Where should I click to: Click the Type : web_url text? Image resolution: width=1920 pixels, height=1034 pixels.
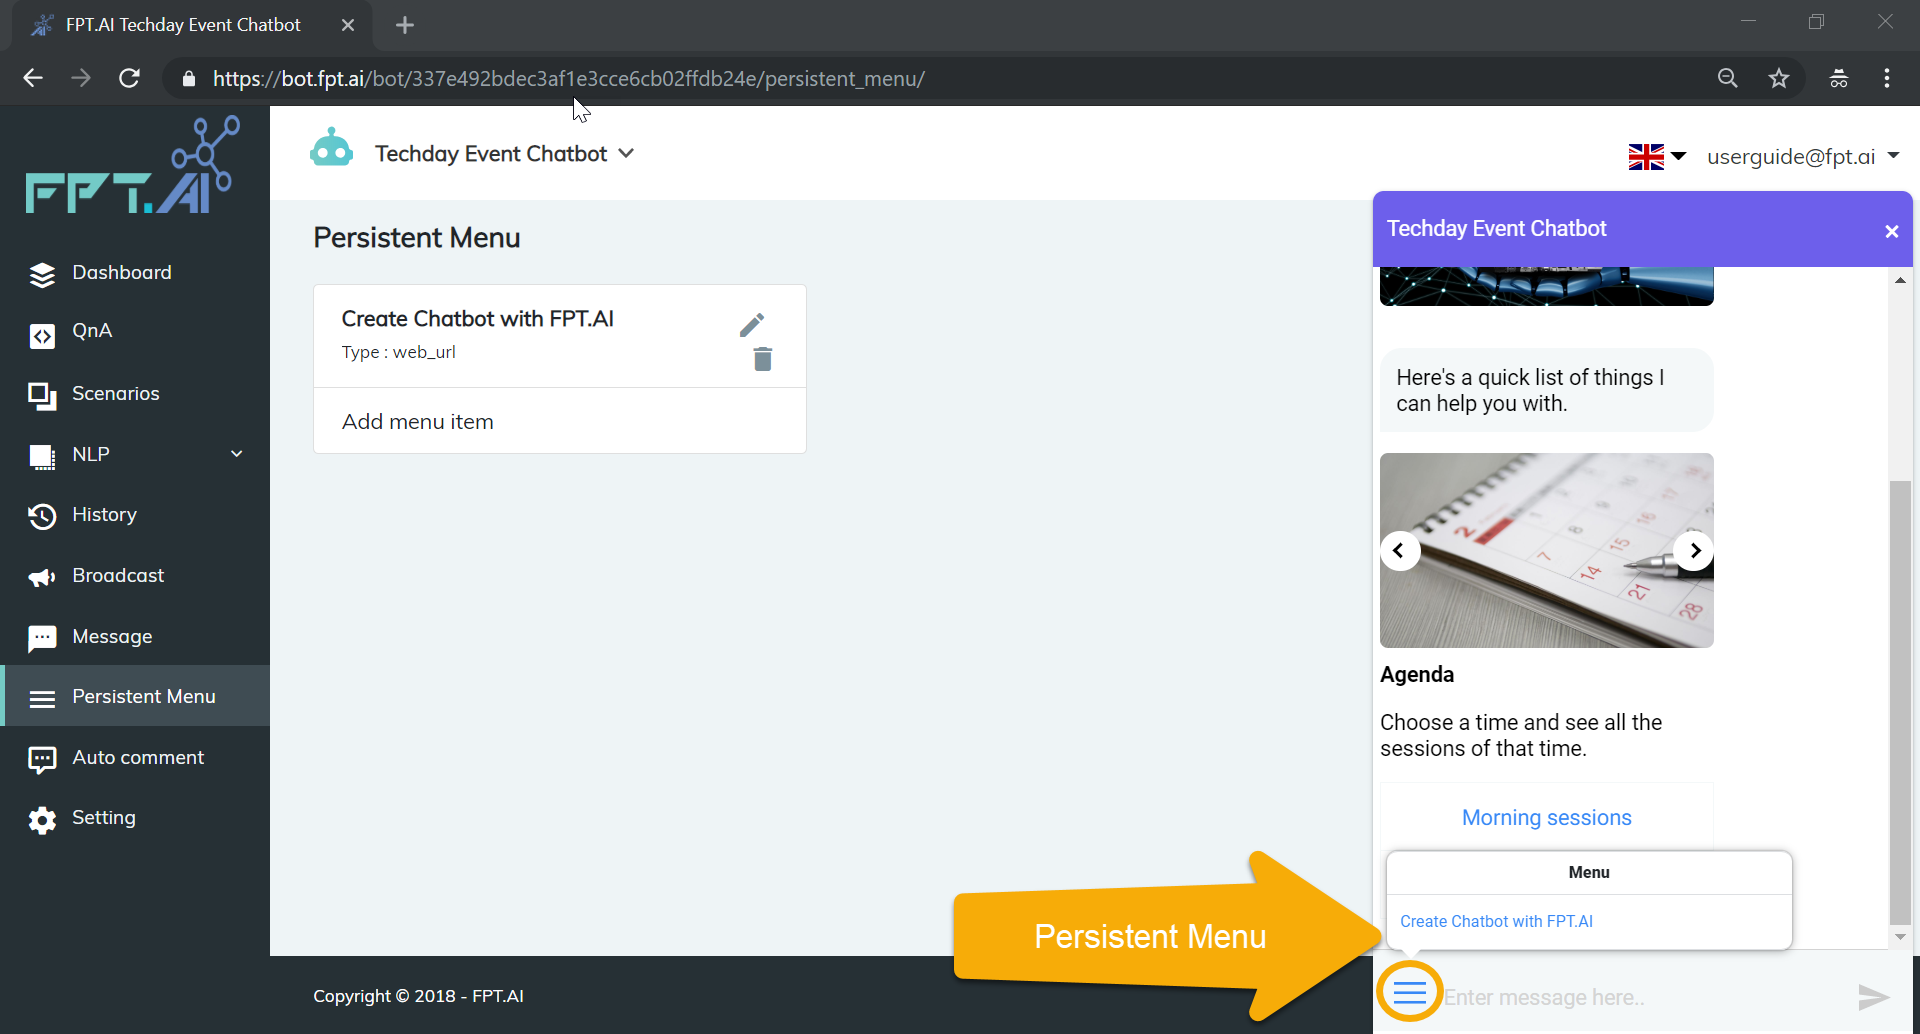[x=398, y=352]
